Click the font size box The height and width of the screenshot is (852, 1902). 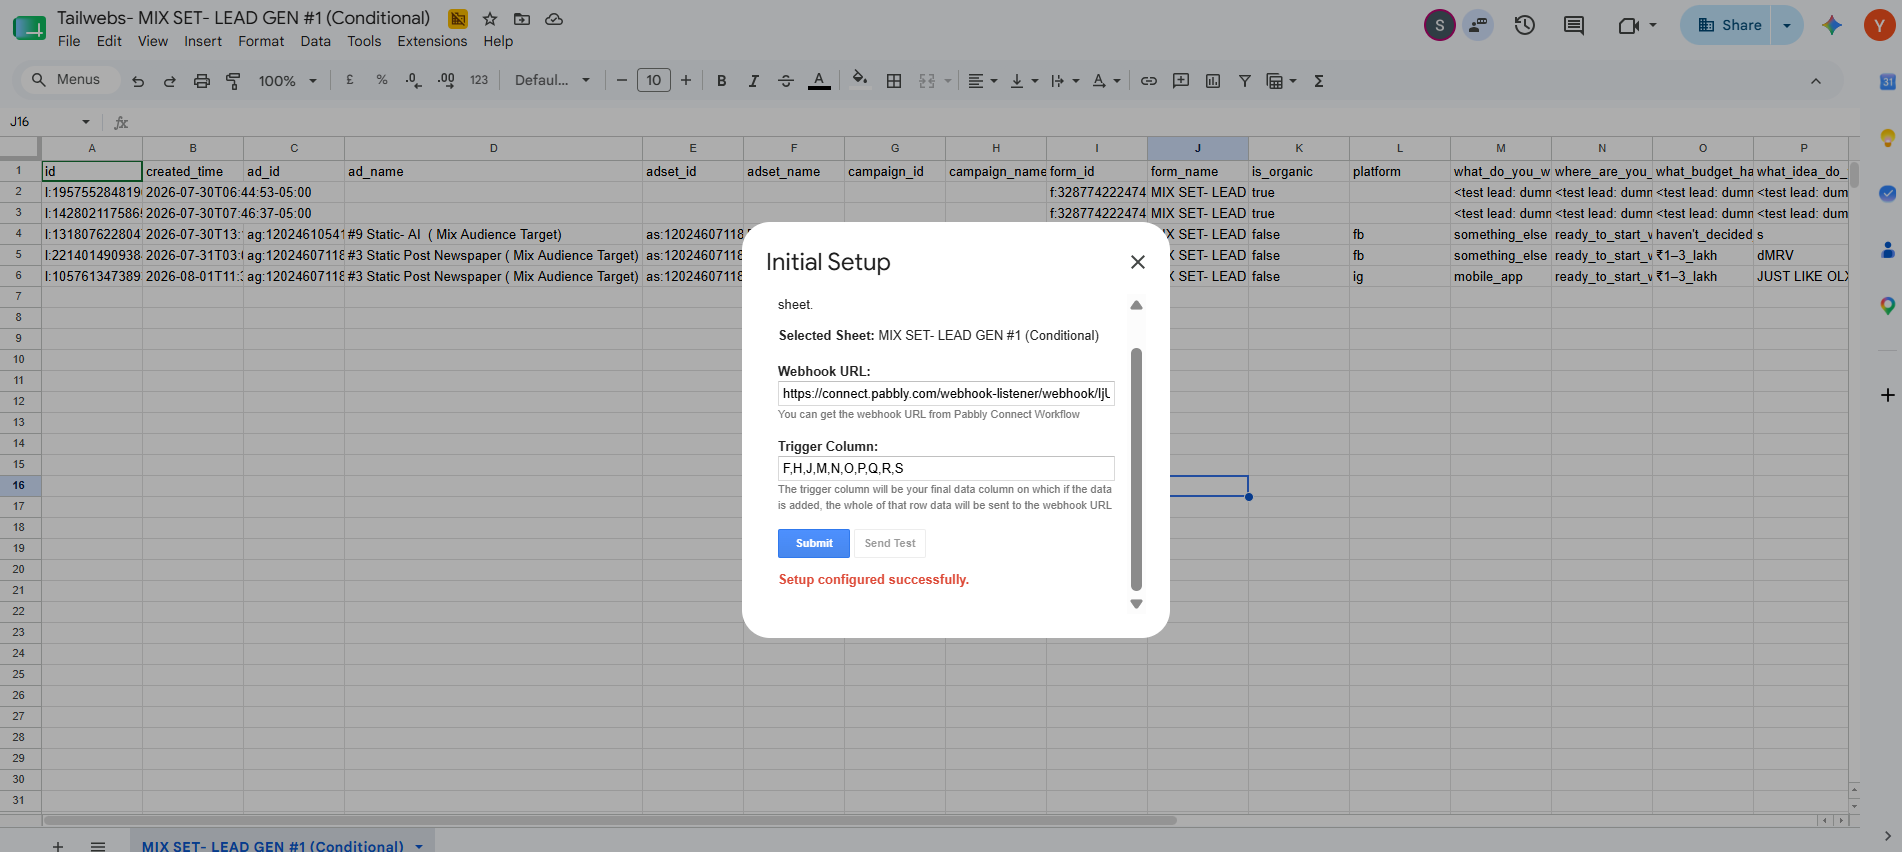click(x=654, y=80)
